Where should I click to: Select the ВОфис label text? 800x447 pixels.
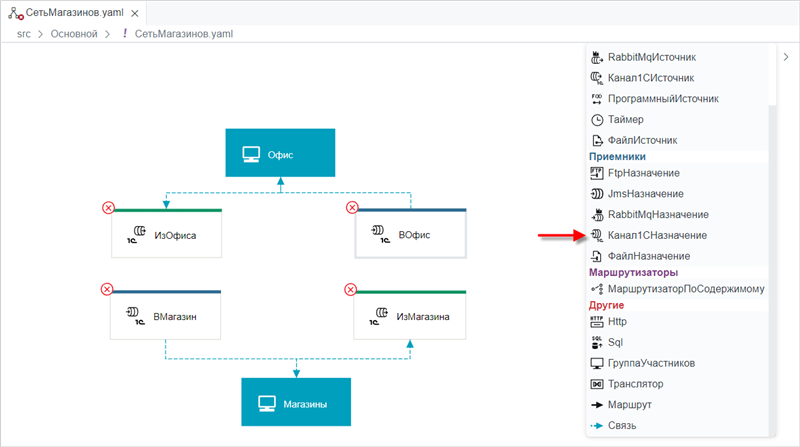tap(414, 235)
